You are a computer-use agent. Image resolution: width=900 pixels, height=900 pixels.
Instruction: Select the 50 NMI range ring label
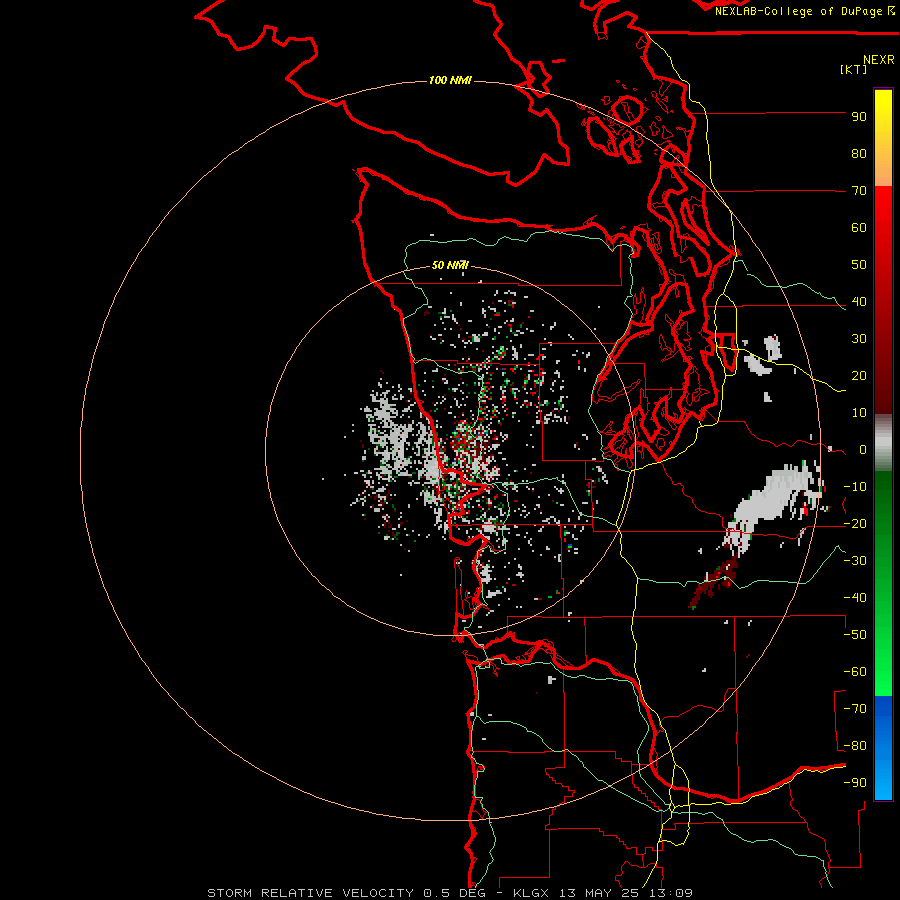[x=450, y=265]
